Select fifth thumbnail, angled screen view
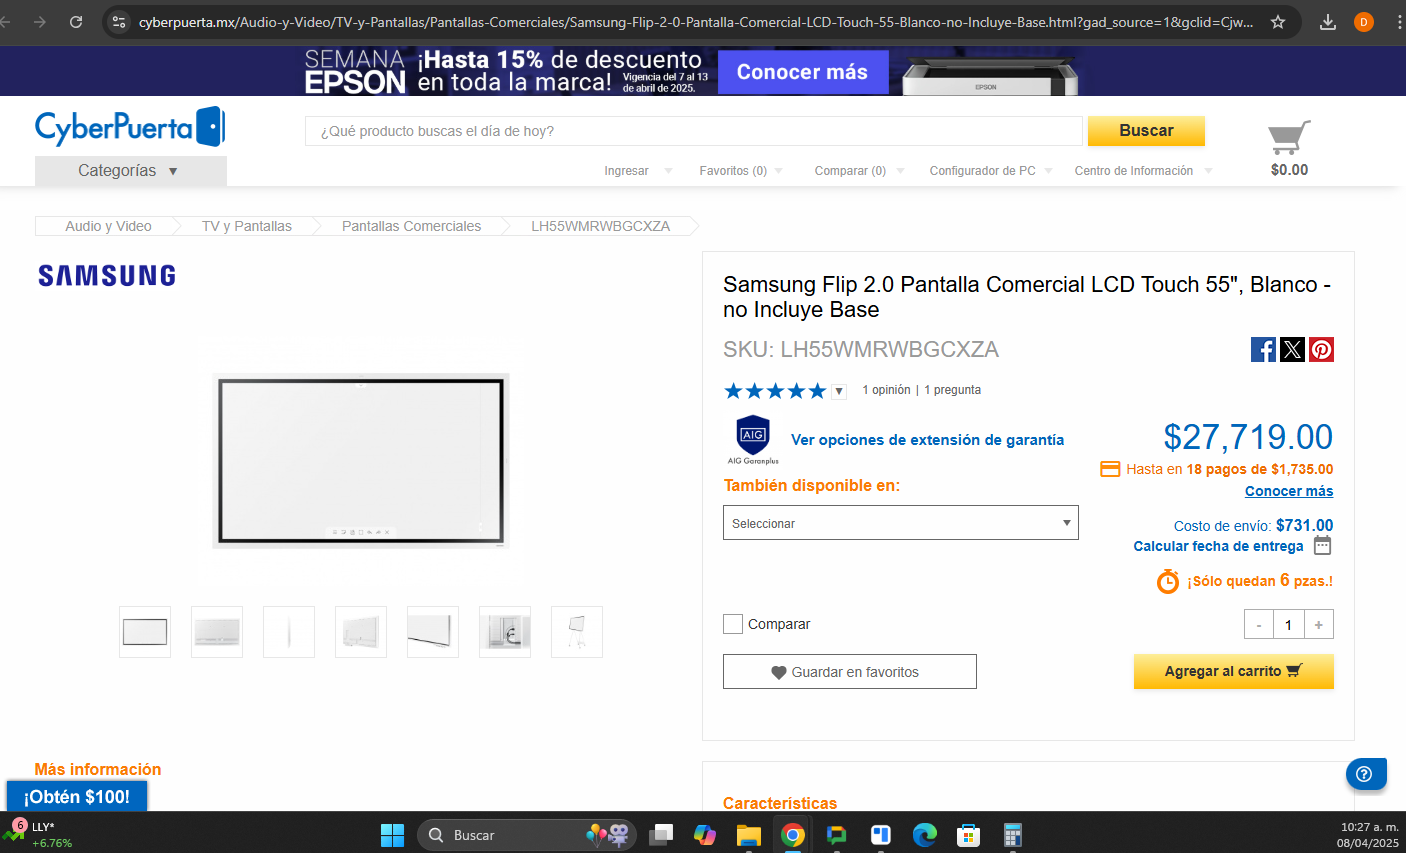This screenshot has width=1406, height=853. click(x=433, y=632)
